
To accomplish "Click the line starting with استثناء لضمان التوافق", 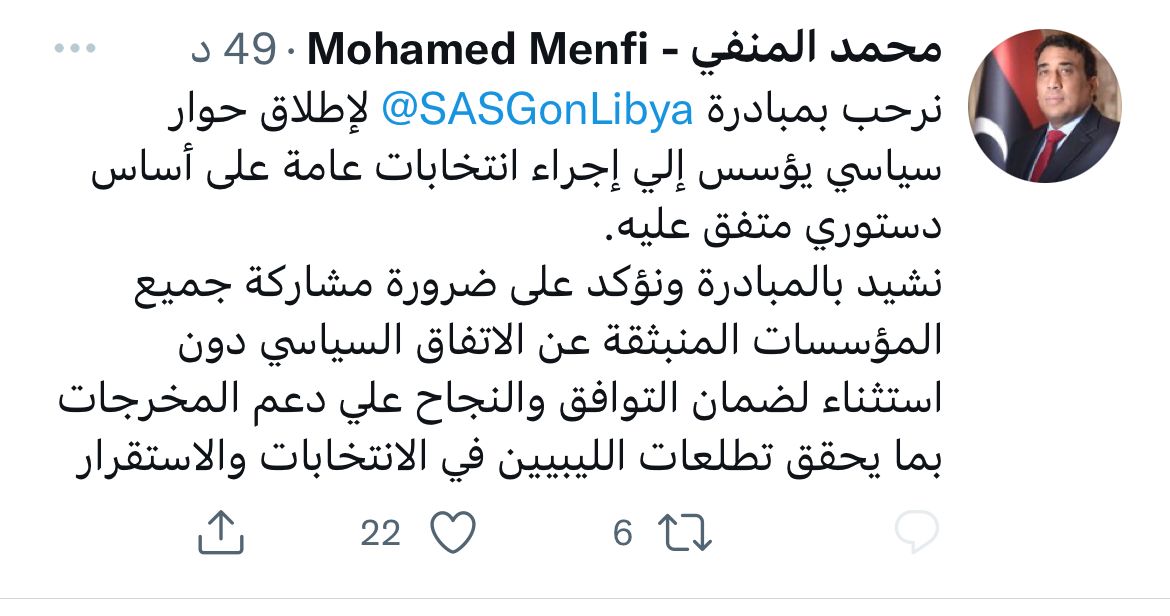I will click(495, 405).
